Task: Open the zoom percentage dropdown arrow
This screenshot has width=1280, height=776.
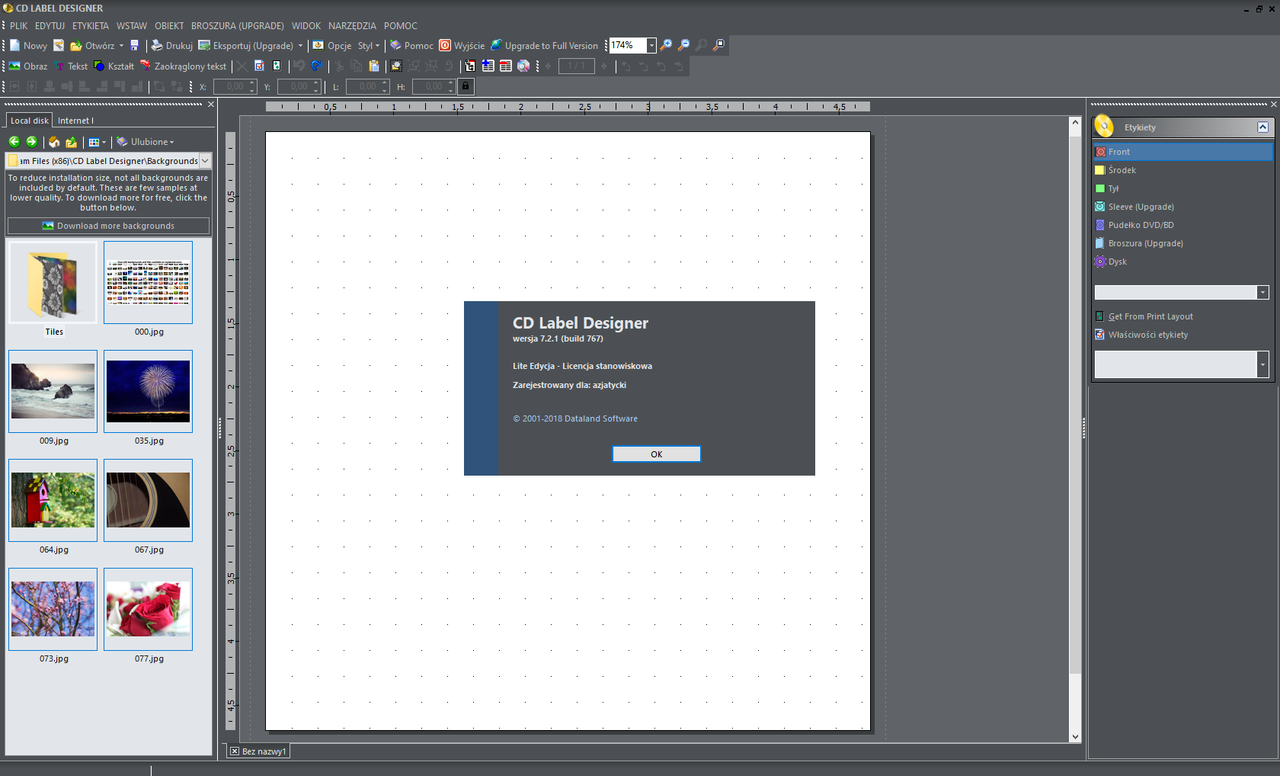Action: [x=652, y=45]
